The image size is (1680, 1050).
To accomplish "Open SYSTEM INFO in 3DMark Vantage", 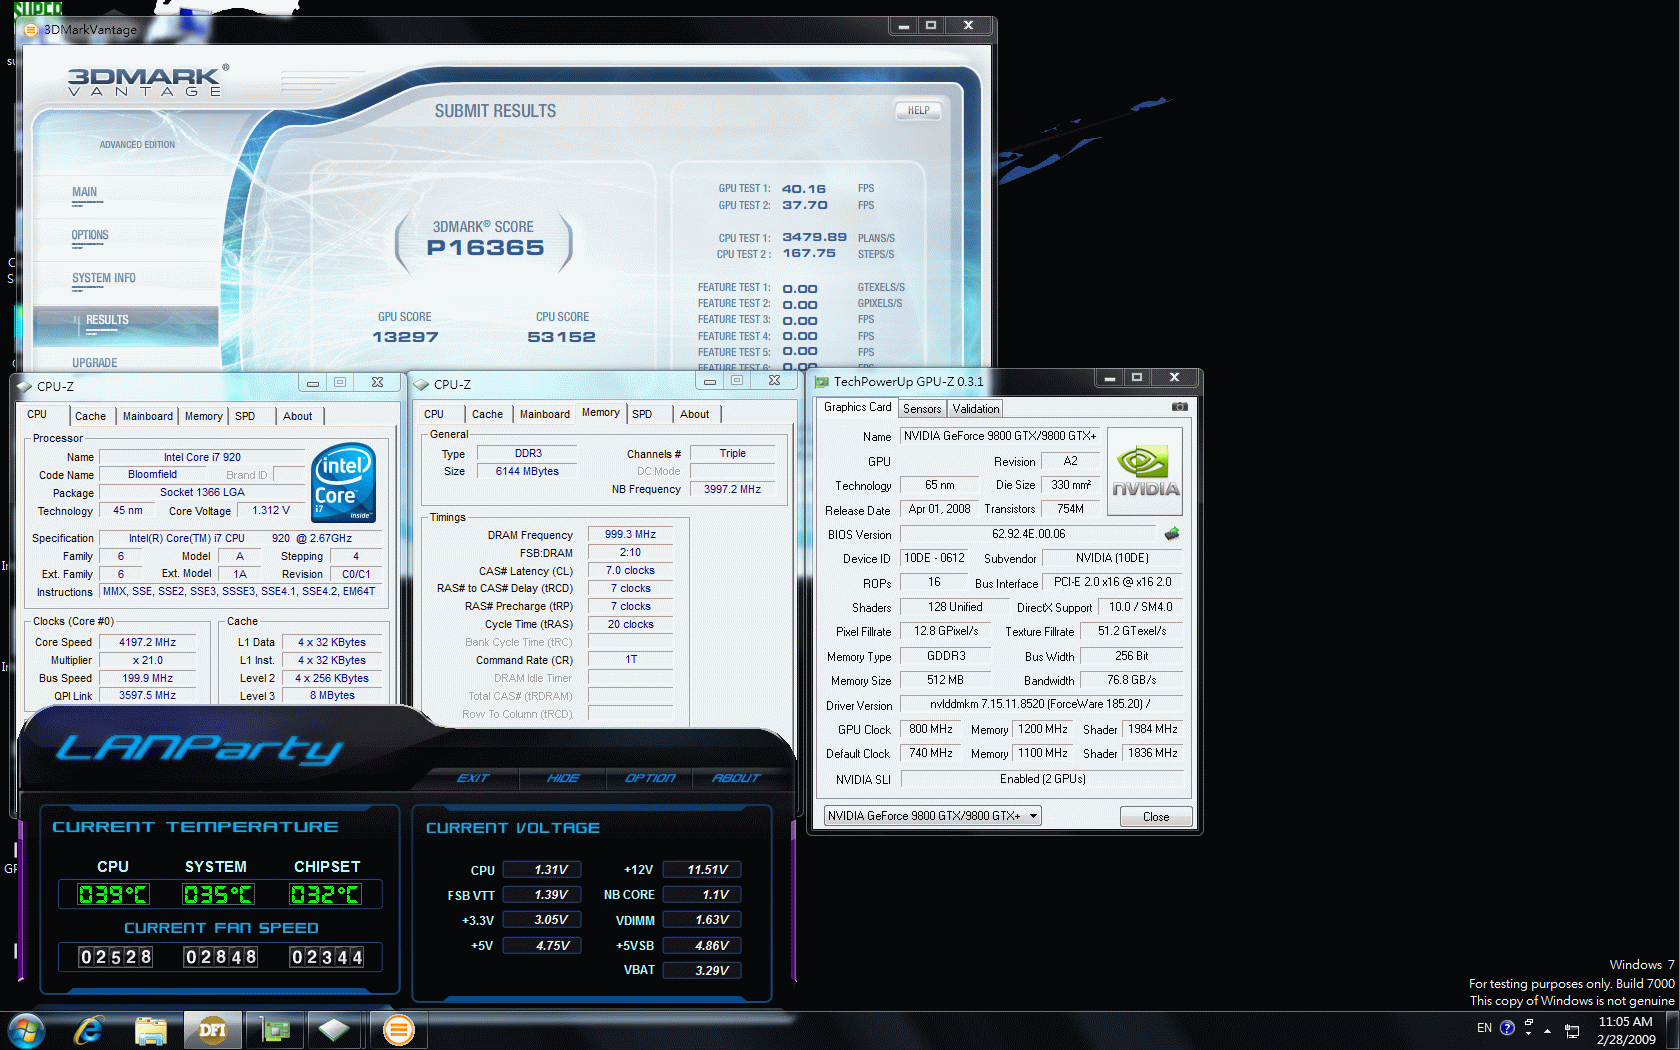I will 104,279.
